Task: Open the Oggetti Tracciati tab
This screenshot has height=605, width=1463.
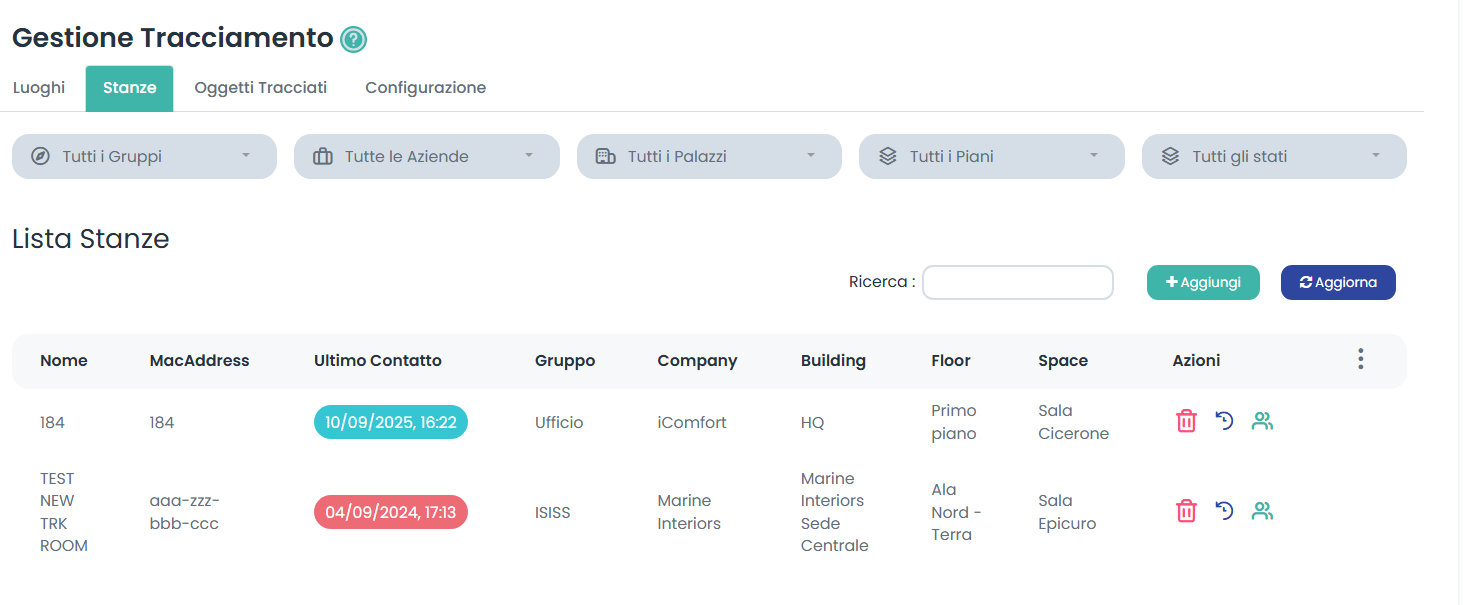Action: tap(260, 88)
